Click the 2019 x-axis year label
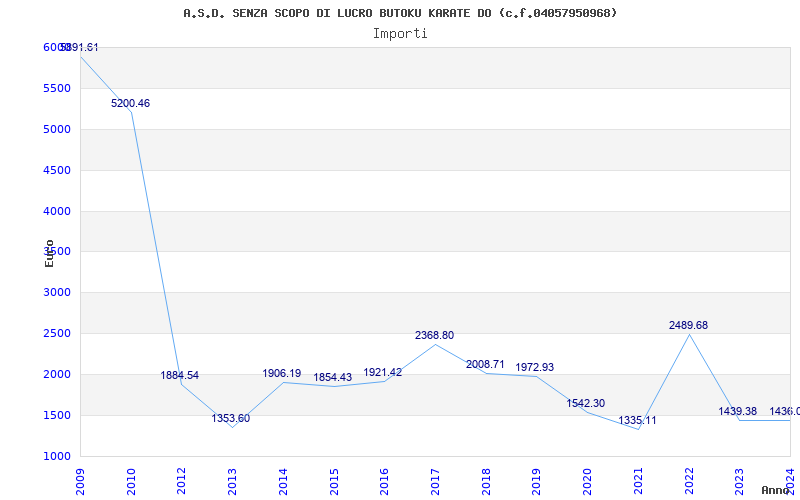800x500 pixels. pos(537,482)
